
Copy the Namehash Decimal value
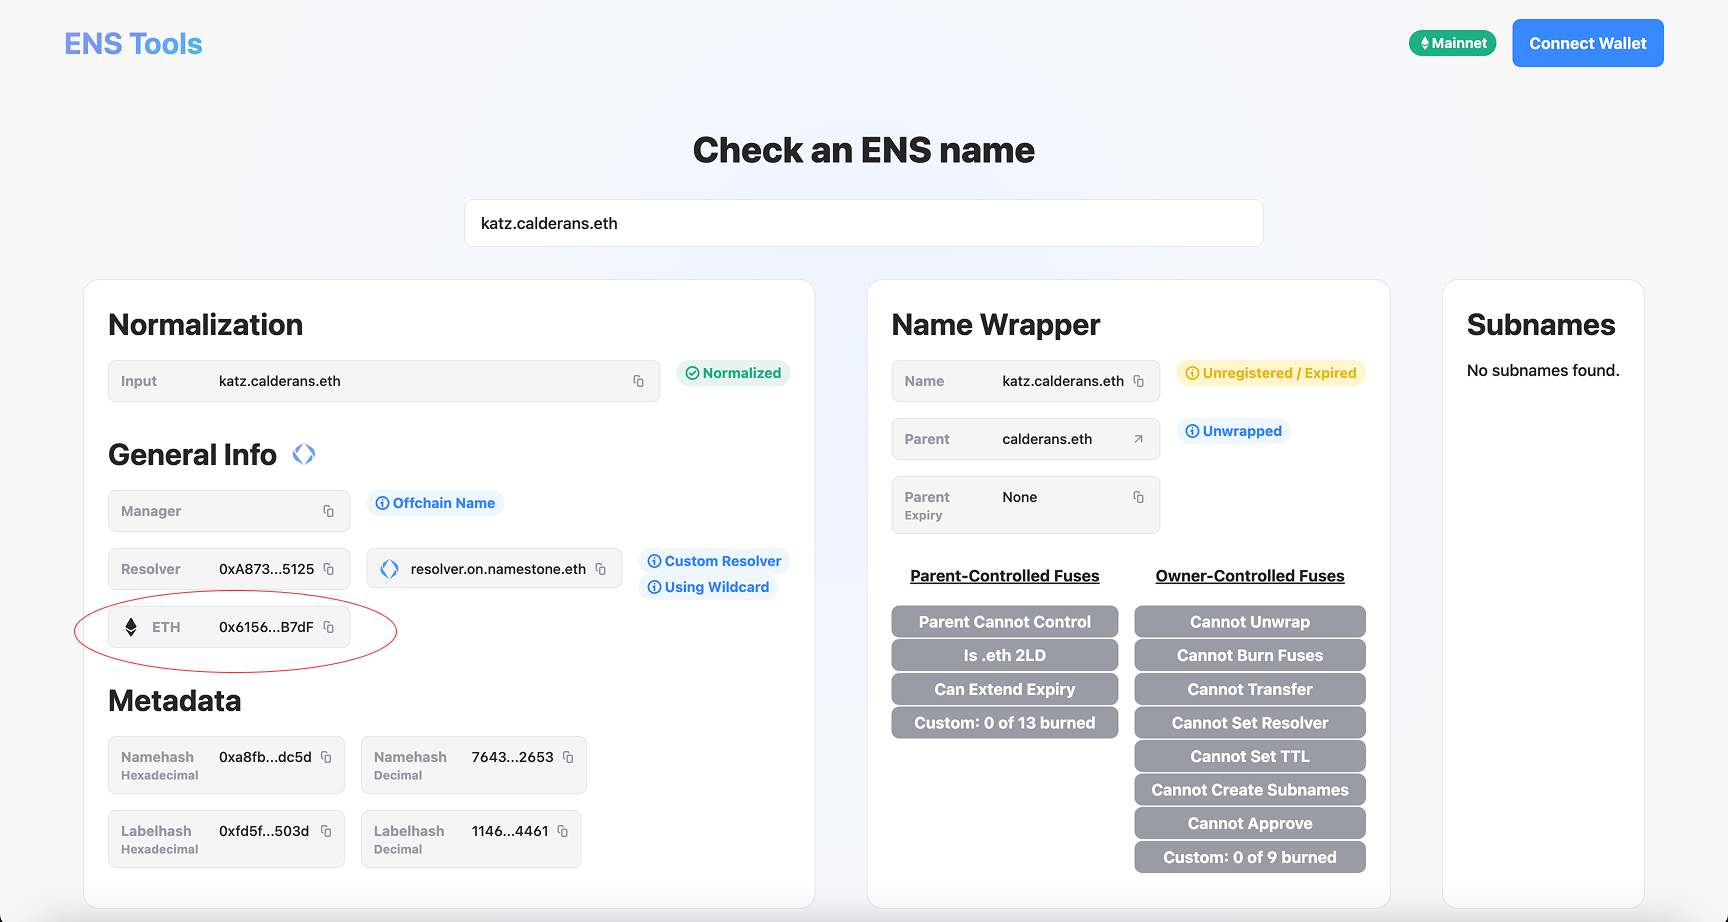[x=568, y=757]
